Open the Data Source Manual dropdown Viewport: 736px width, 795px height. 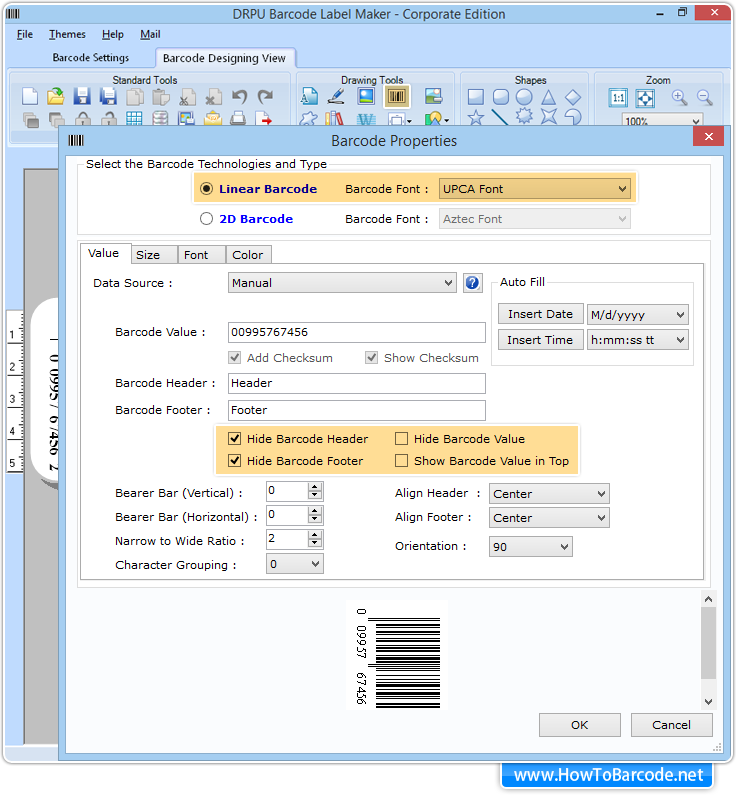click(x=342, y=283)
